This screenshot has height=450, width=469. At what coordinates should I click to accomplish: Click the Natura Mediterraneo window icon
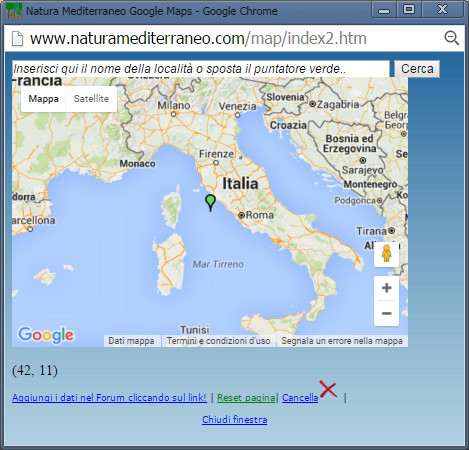point(14,11)
